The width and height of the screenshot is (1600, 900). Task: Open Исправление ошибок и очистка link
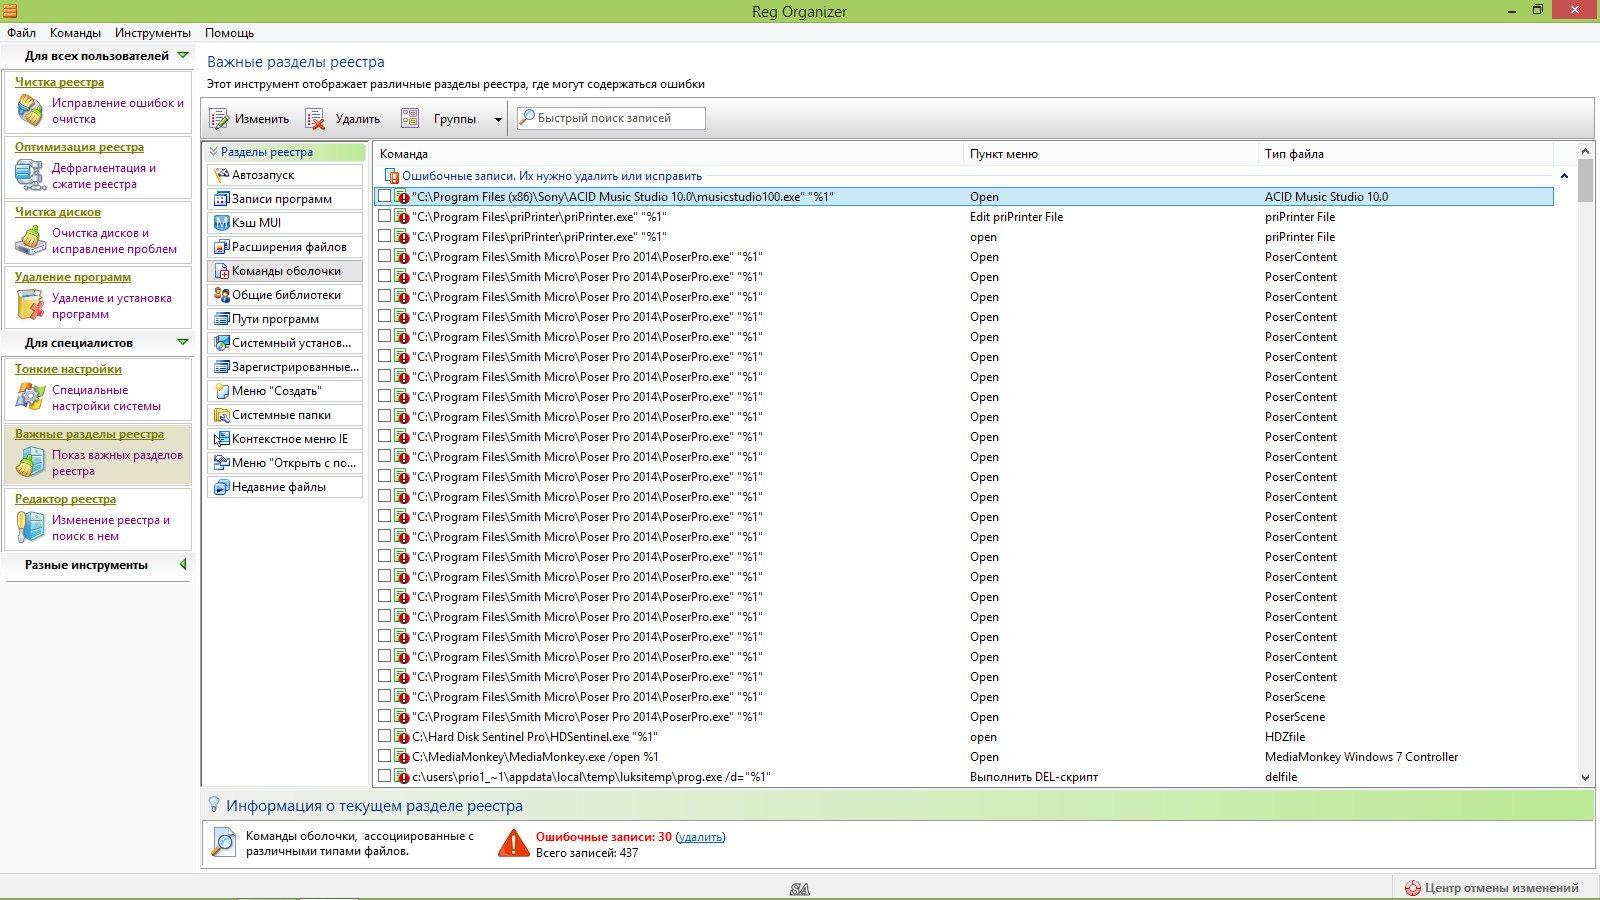(x=118, y=111)
